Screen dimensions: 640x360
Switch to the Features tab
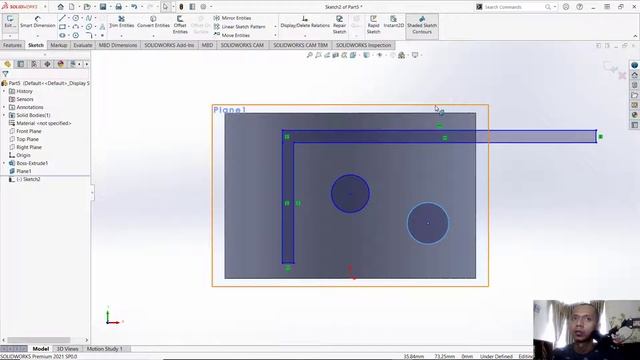point(13,45)
